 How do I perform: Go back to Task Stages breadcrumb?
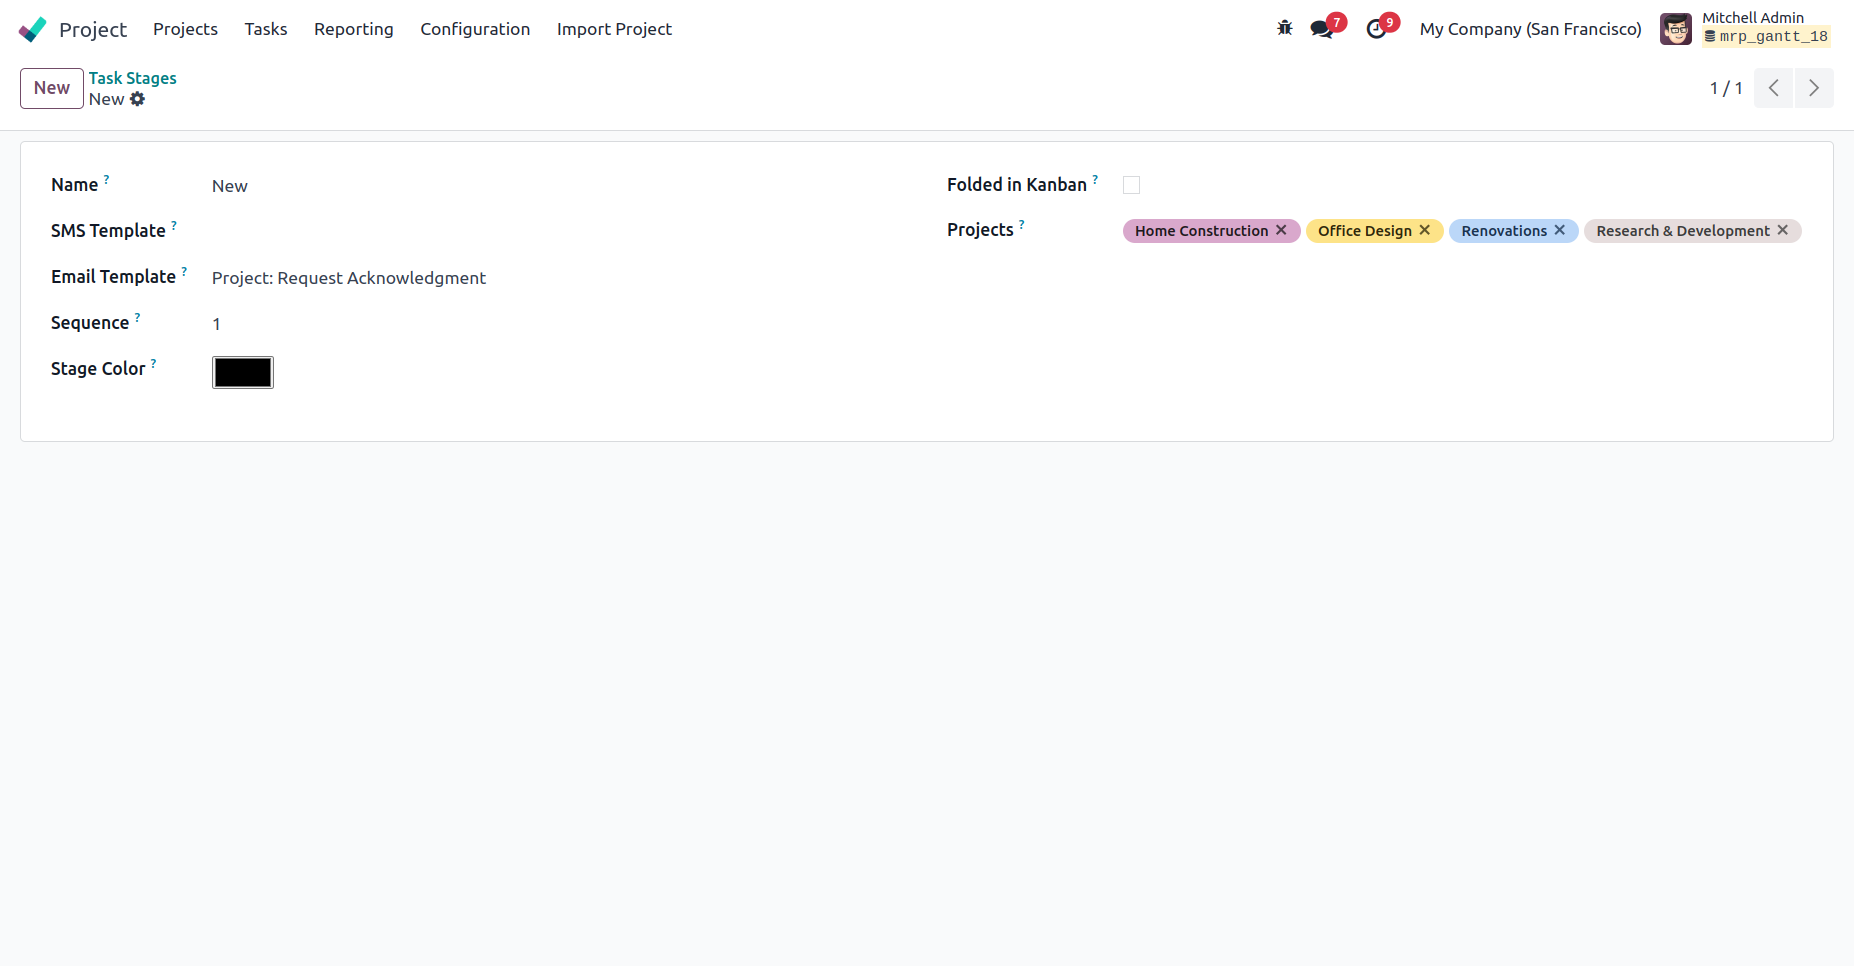tap(132, 78)
